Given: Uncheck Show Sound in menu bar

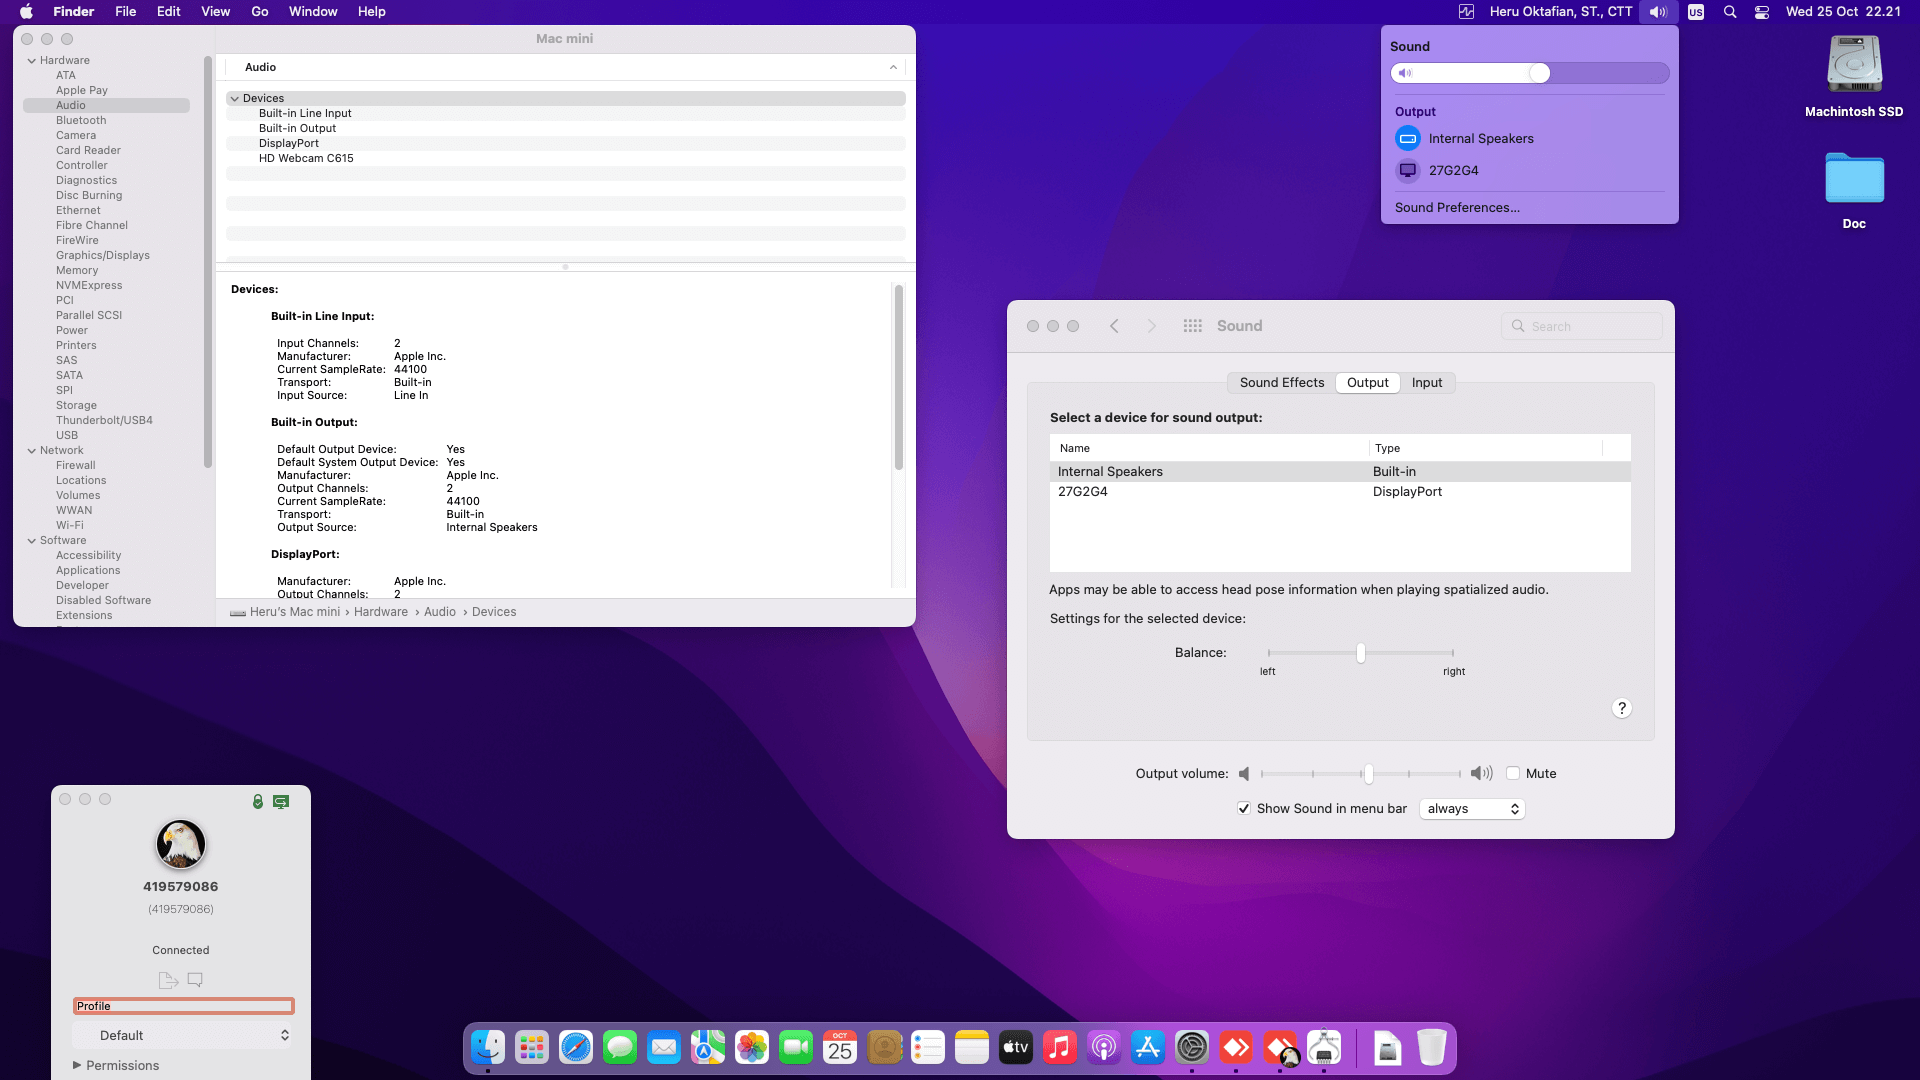Looking at the screenshot, I should pyautogui.click(x=1244, y=808).
